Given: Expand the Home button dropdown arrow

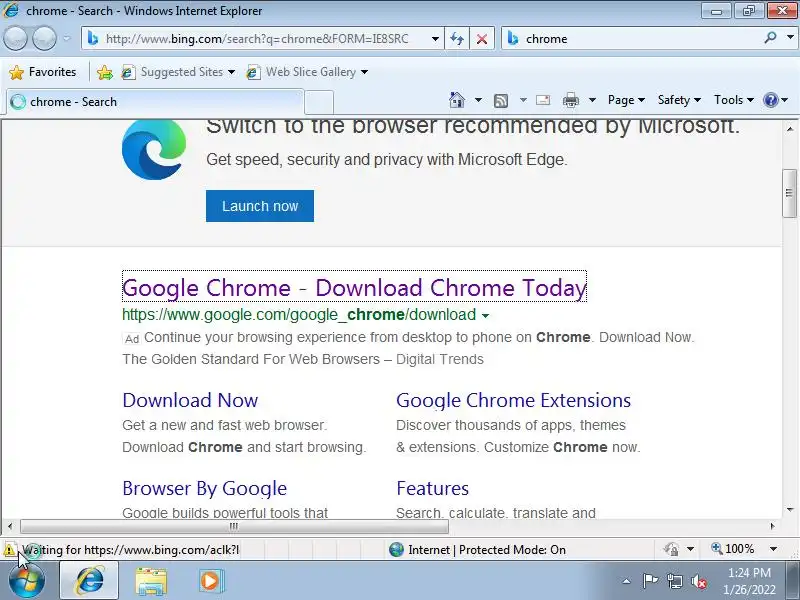Looking at the screenshot, I should tap(478, 100).
